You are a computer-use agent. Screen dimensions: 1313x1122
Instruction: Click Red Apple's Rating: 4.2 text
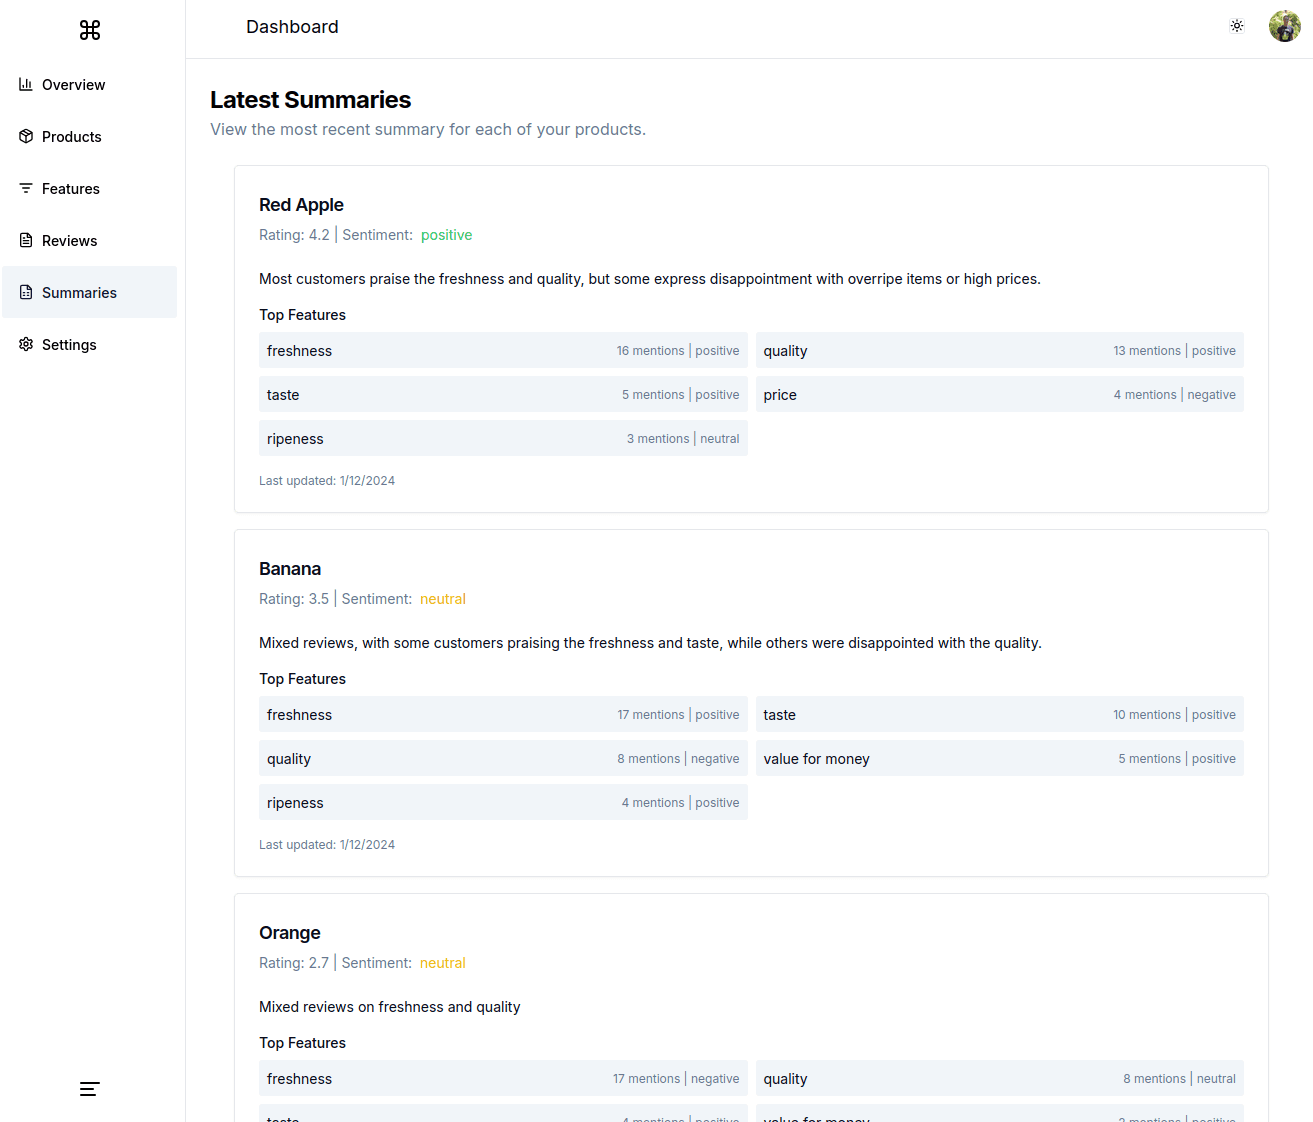click(294, 235)
